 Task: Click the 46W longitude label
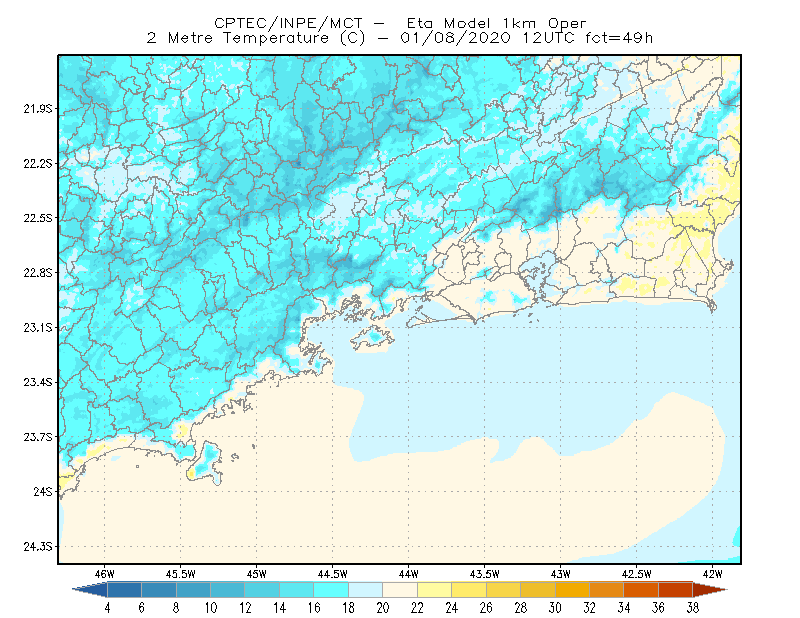105,574
